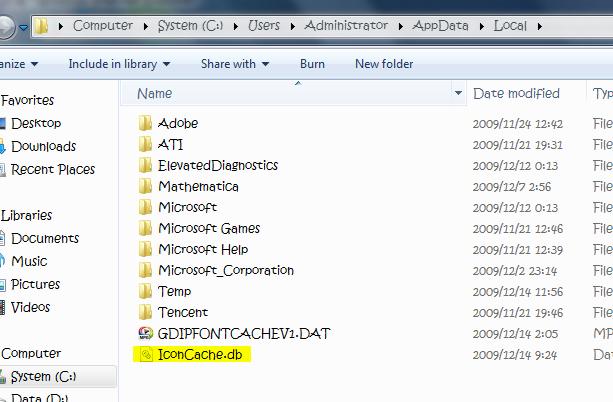Expand arrow after AppData breadcrumb
This screenshot has height=402, width=613.
pyautogui.click(x=482, y=26)
